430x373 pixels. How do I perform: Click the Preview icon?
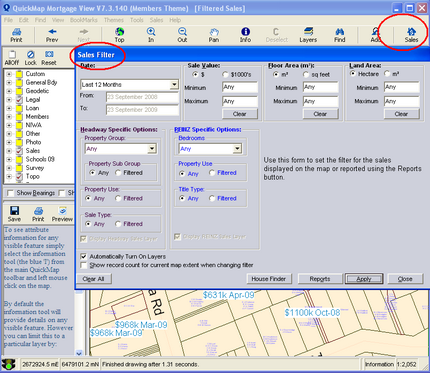click(62, 214)
